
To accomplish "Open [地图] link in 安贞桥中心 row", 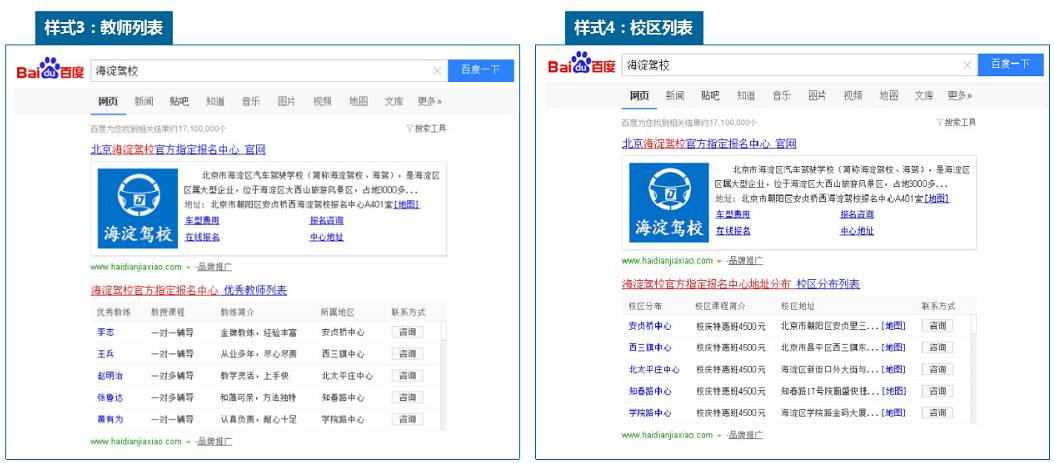I will point(893,326).
